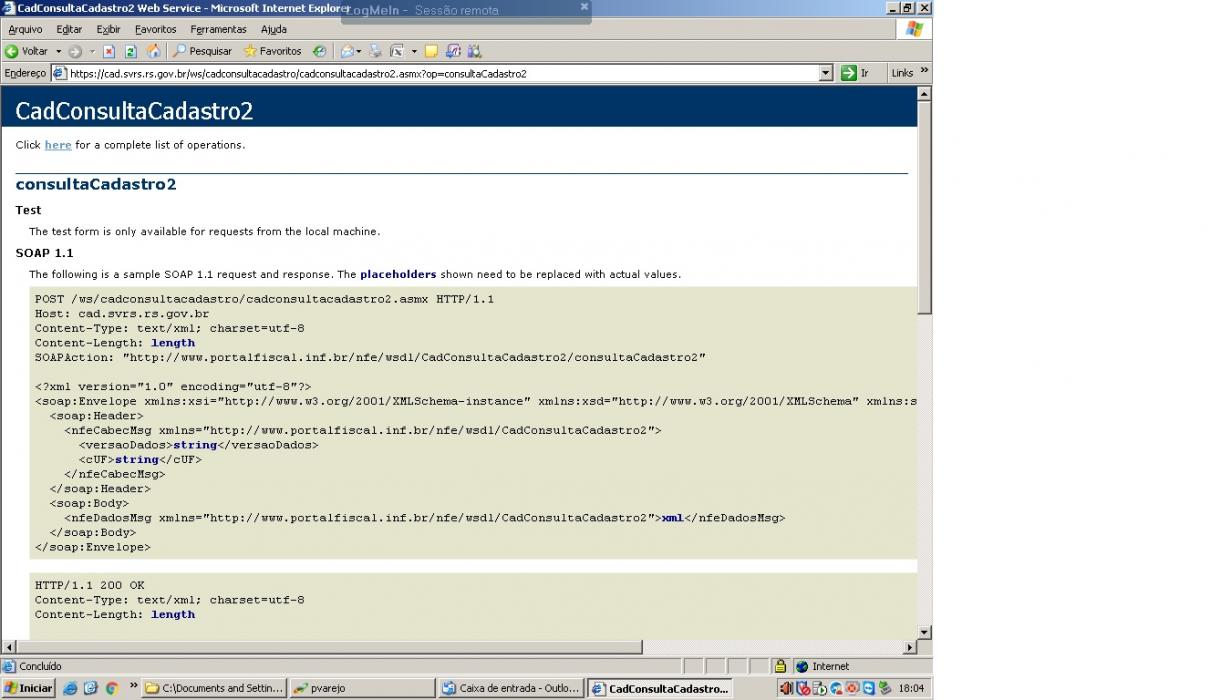This screenshot has width=1221, height=700.
Task: Expand the Links toolbar chevron
Action: coord(924,71)
